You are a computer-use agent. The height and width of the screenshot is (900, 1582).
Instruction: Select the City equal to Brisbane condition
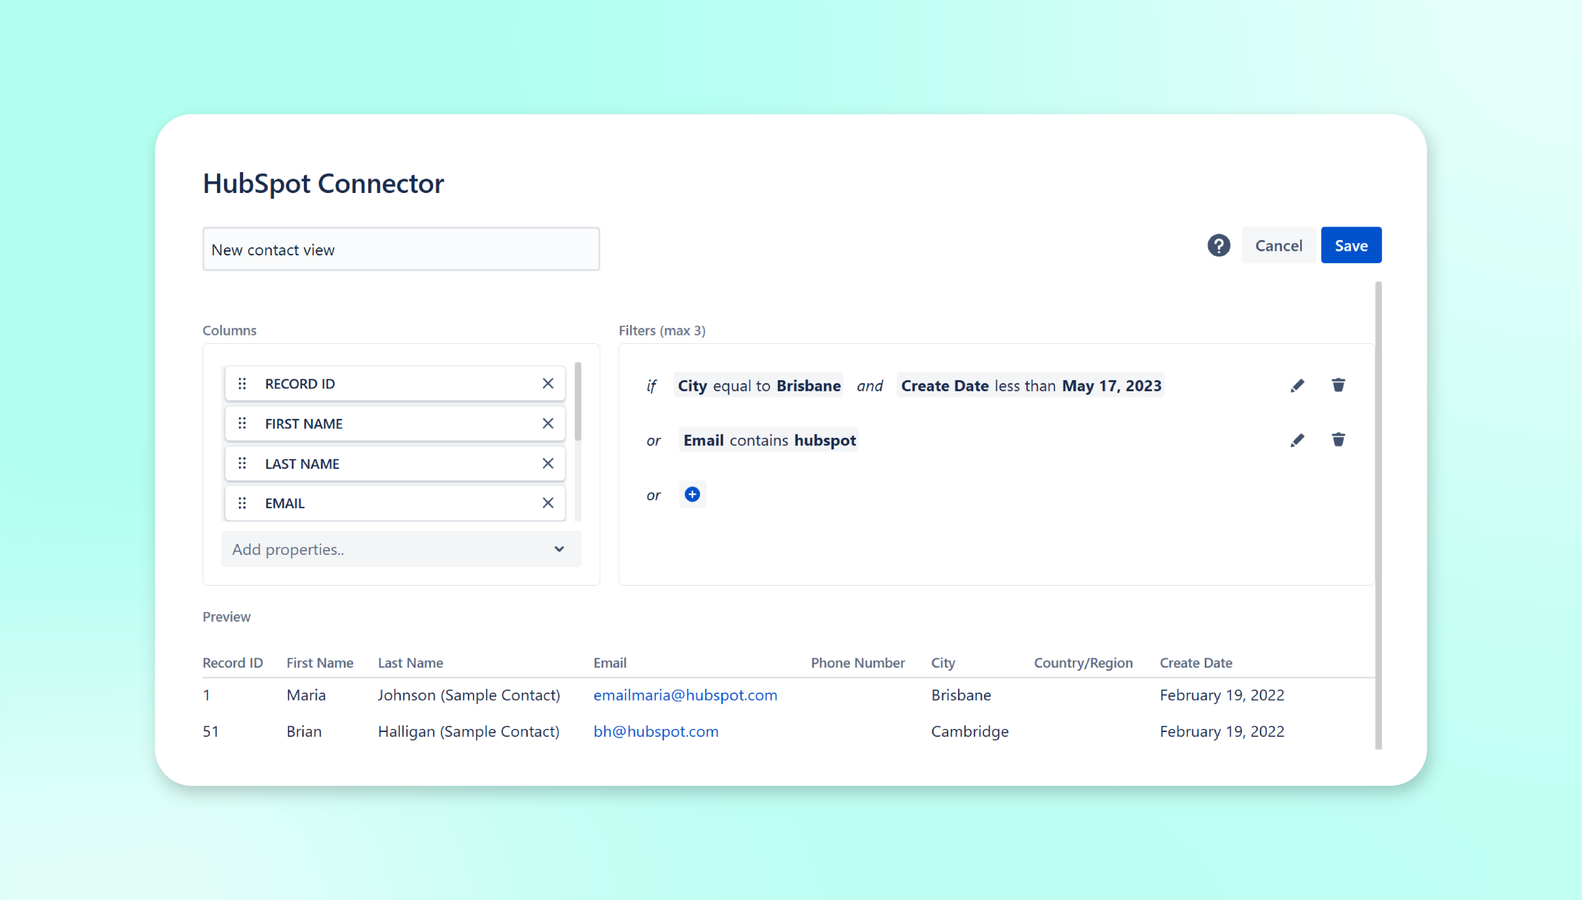[759, 386]
